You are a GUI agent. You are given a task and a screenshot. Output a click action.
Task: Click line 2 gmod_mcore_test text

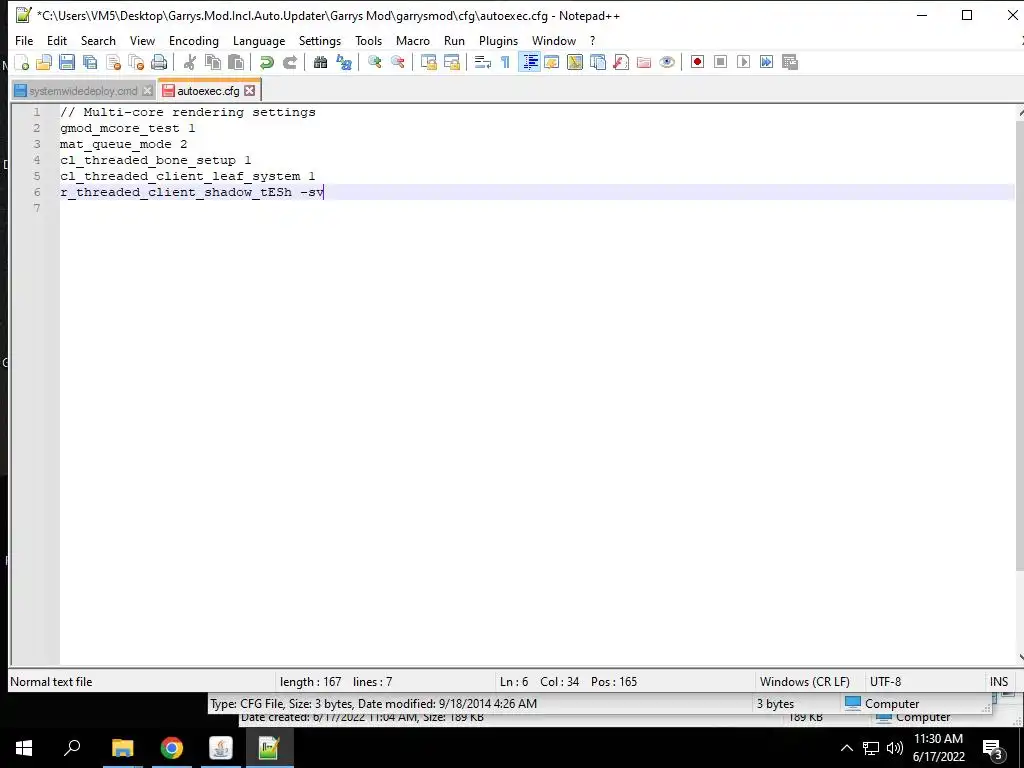(127, 128)
